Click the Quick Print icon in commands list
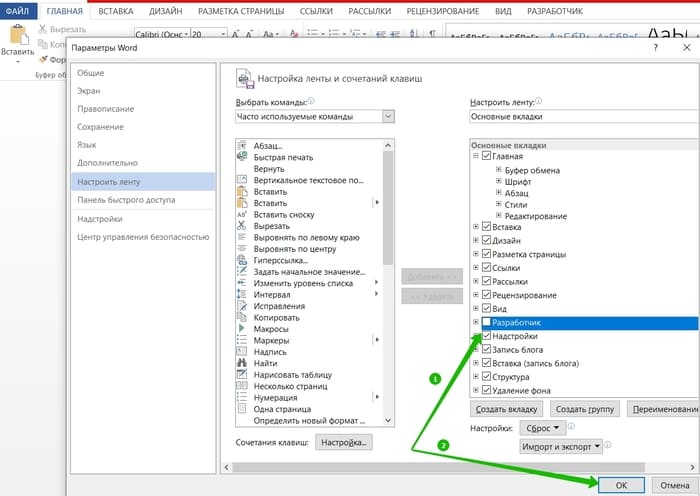700x496 pixels. pyautogui.click(x=242, y=156)
